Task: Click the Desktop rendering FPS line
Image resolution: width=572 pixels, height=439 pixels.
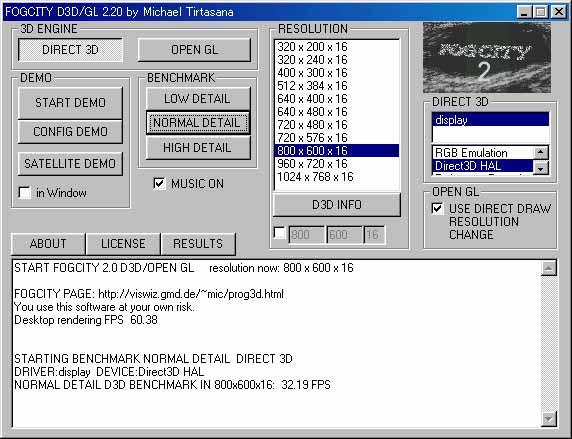Action: (x=86, y=320)
